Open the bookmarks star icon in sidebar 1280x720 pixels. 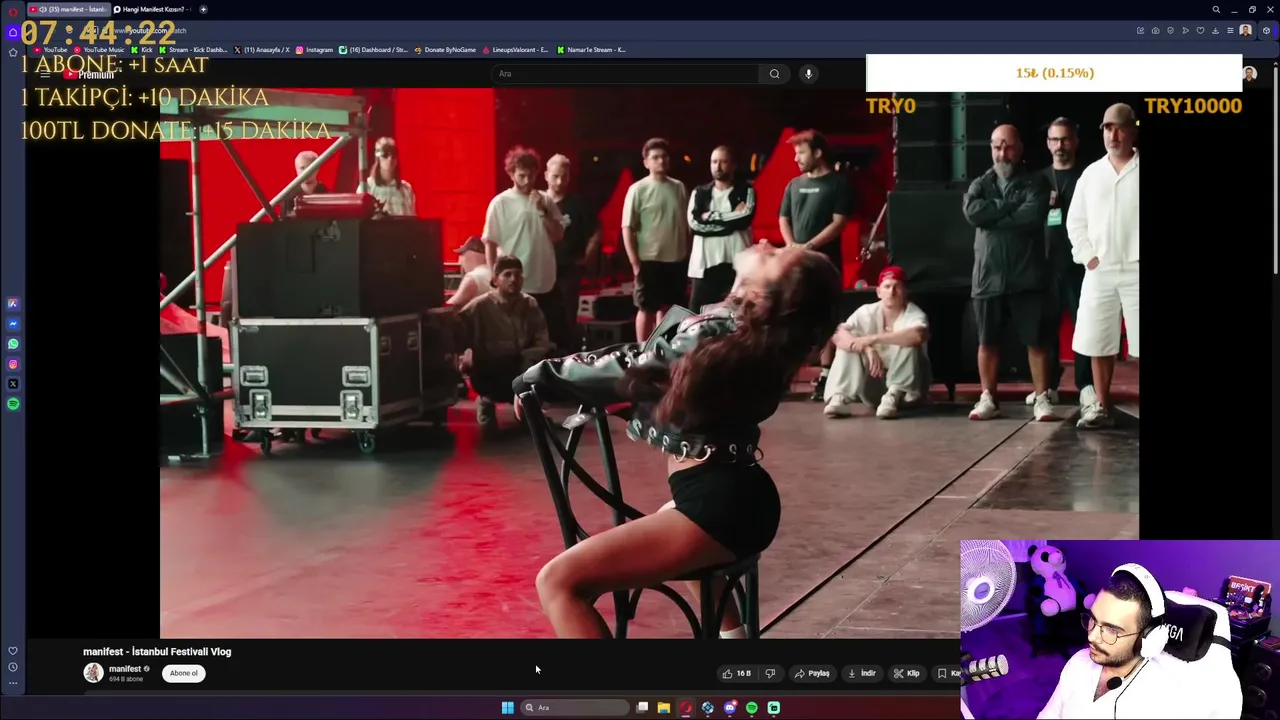pyautogui.click(x=13, y=52)
